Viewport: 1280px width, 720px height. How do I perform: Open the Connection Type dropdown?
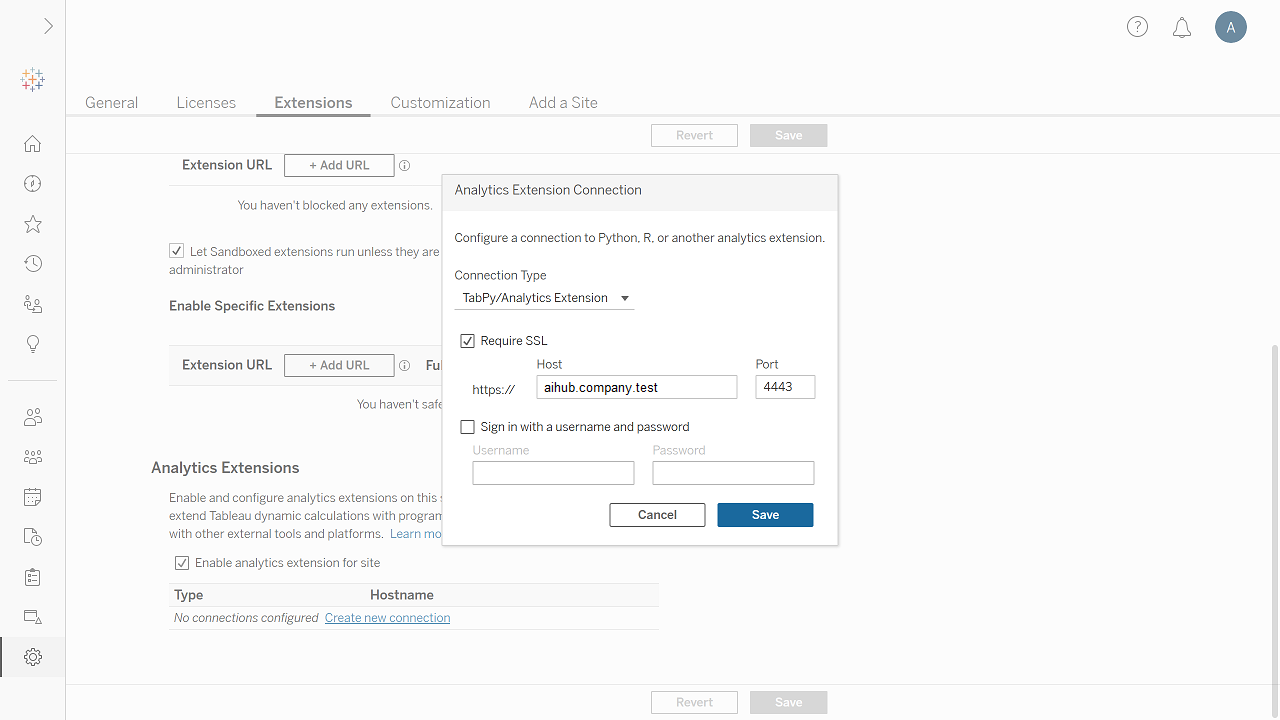[544, 298]
